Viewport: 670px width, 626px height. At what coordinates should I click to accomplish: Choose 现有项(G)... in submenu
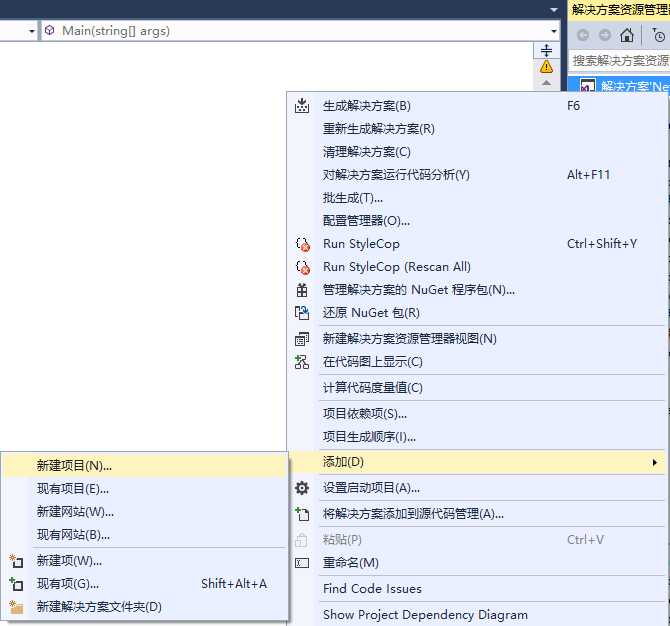(x=144, y=584)
